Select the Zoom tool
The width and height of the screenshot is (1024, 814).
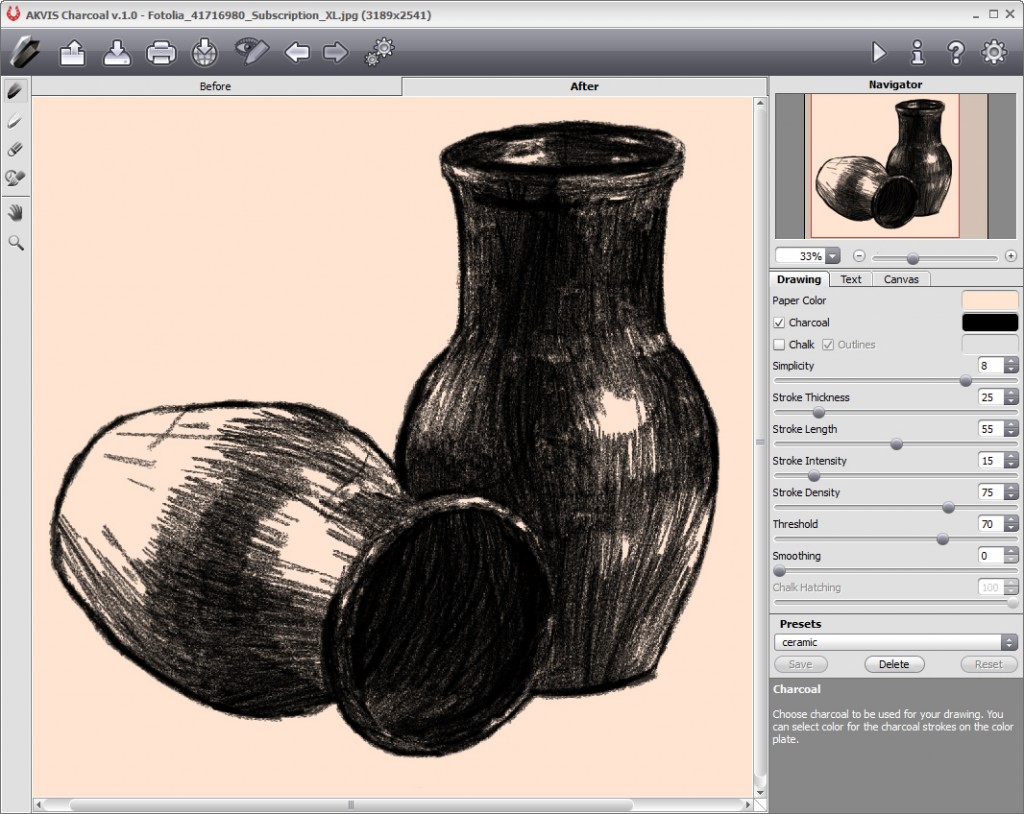14,241
